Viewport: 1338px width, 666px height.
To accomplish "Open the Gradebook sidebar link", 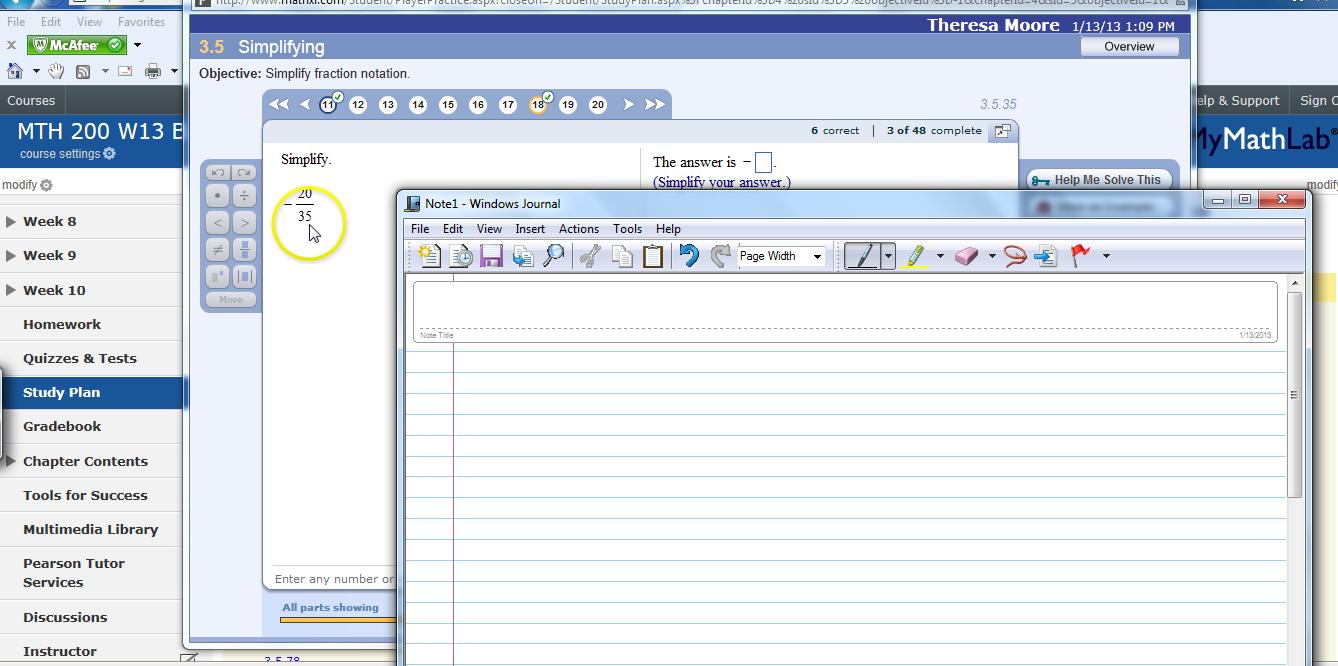I will click(x=62, y=426).
